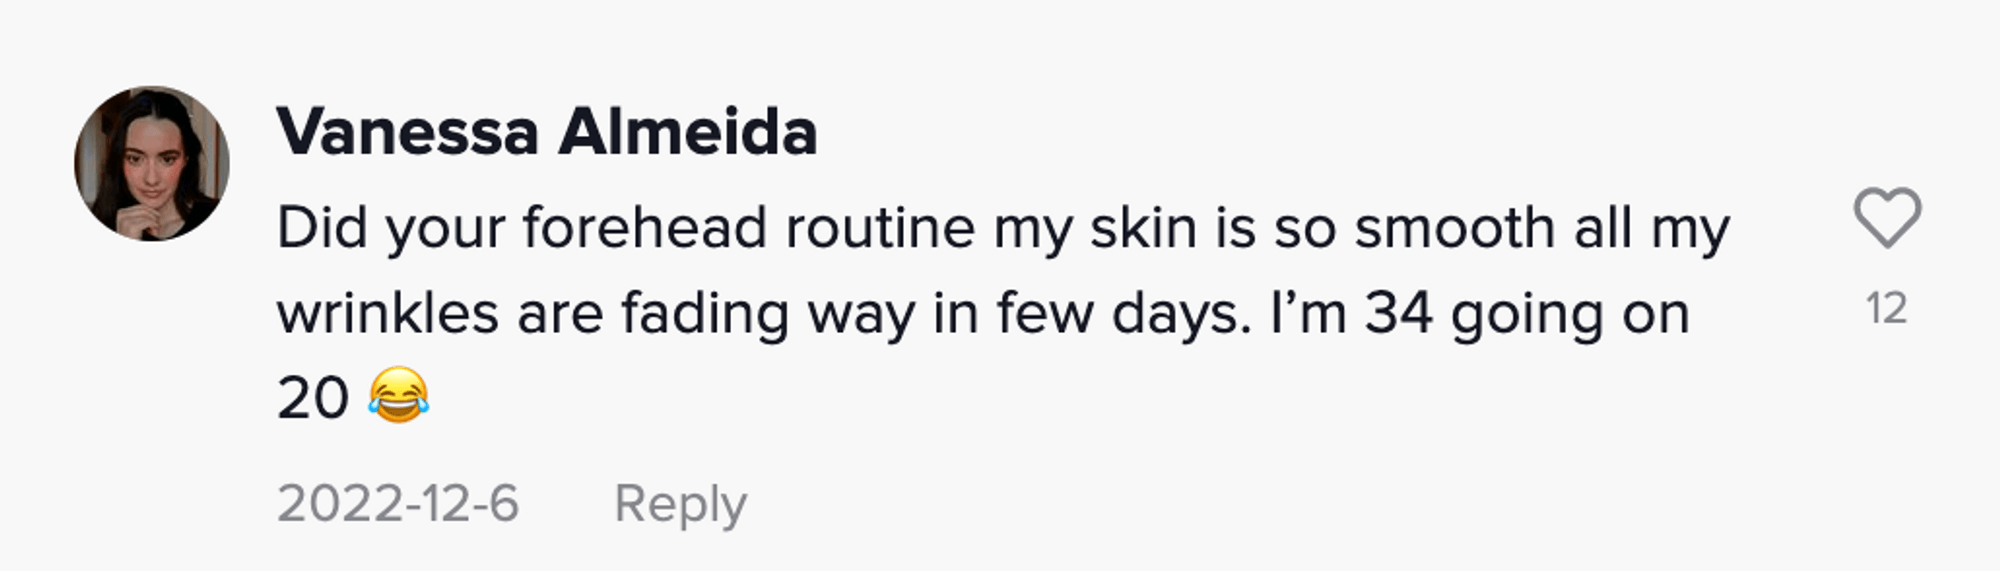Open Vanessa Almeida's profile picture
The image size is (2000, 571).
point(152,163)
